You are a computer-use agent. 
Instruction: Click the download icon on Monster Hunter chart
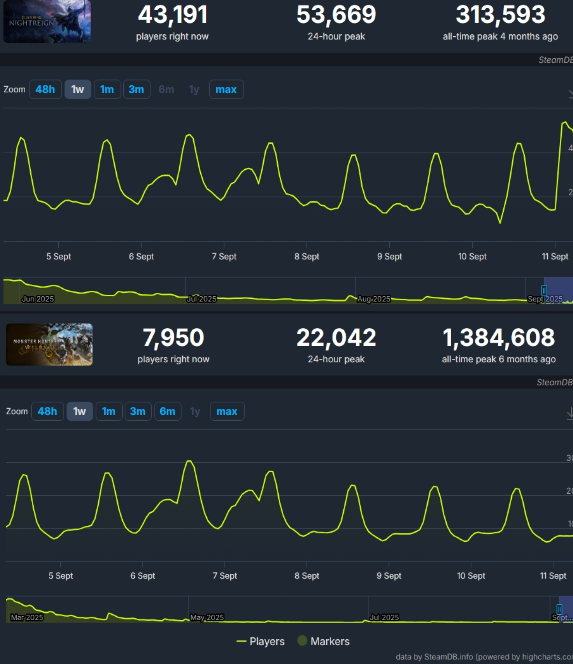[x=570, y=412]
